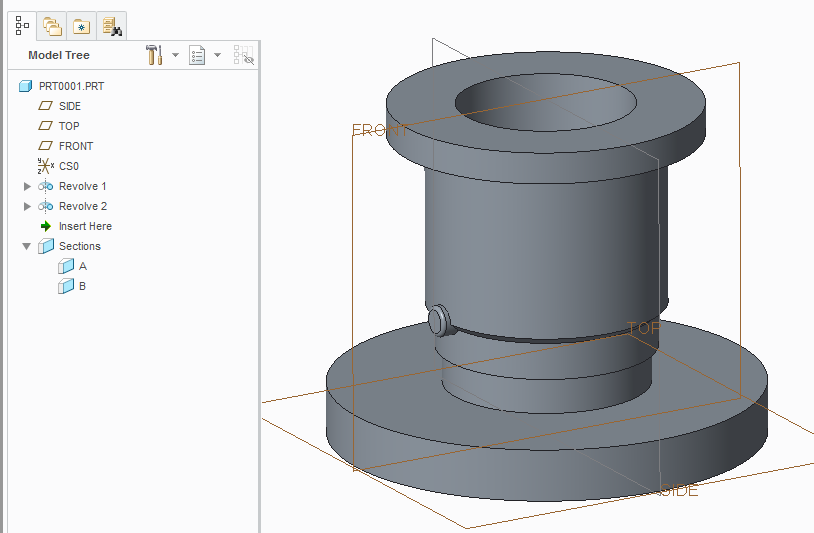Open the settings dropdown arrow beside hammer icon
Viewport: 814px width, 533px height.
pos(175,55)
